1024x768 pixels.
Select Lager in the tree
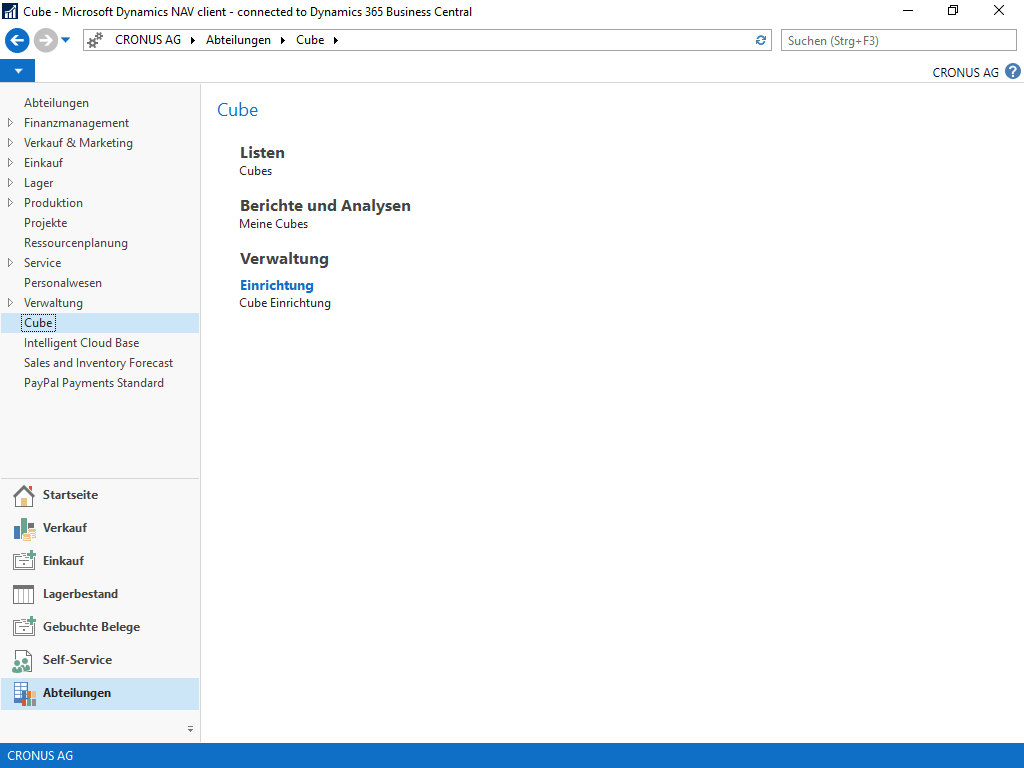[x=39, y=183]
